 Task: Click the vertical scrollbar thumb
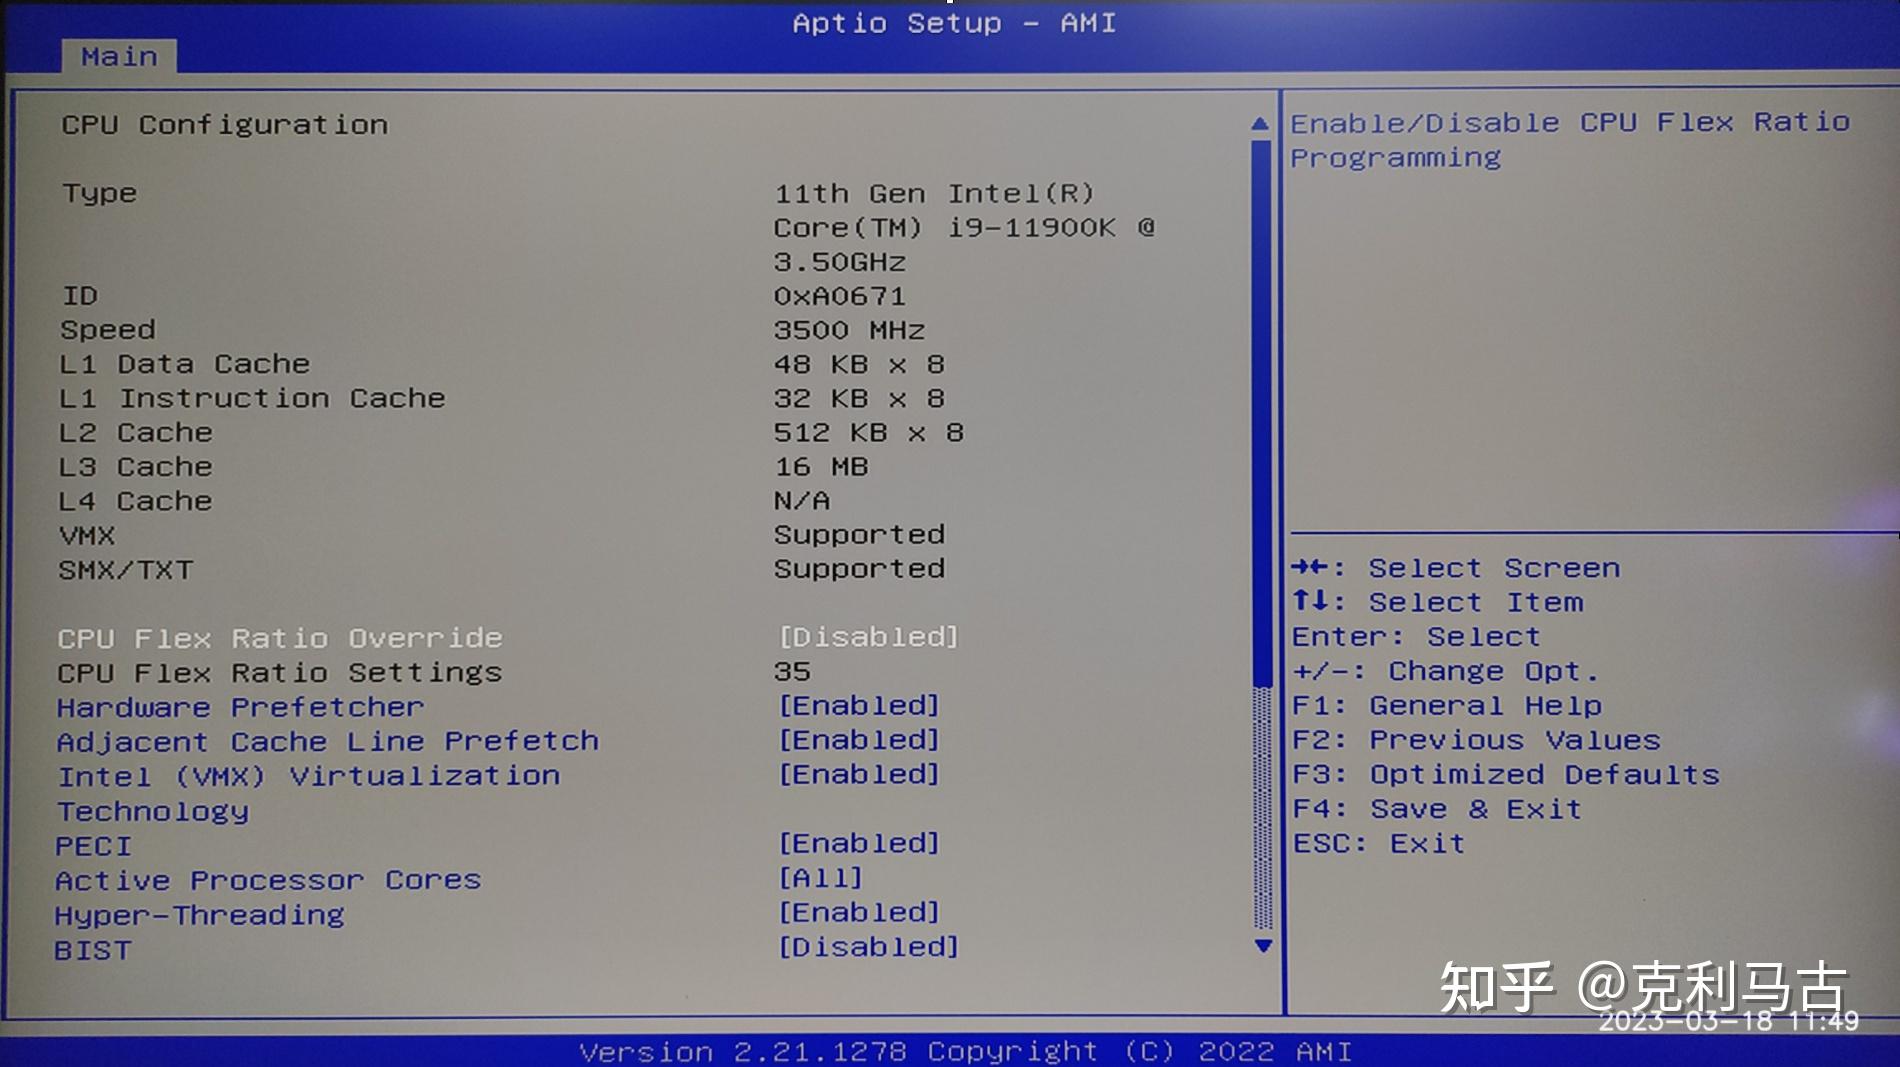1262,413
